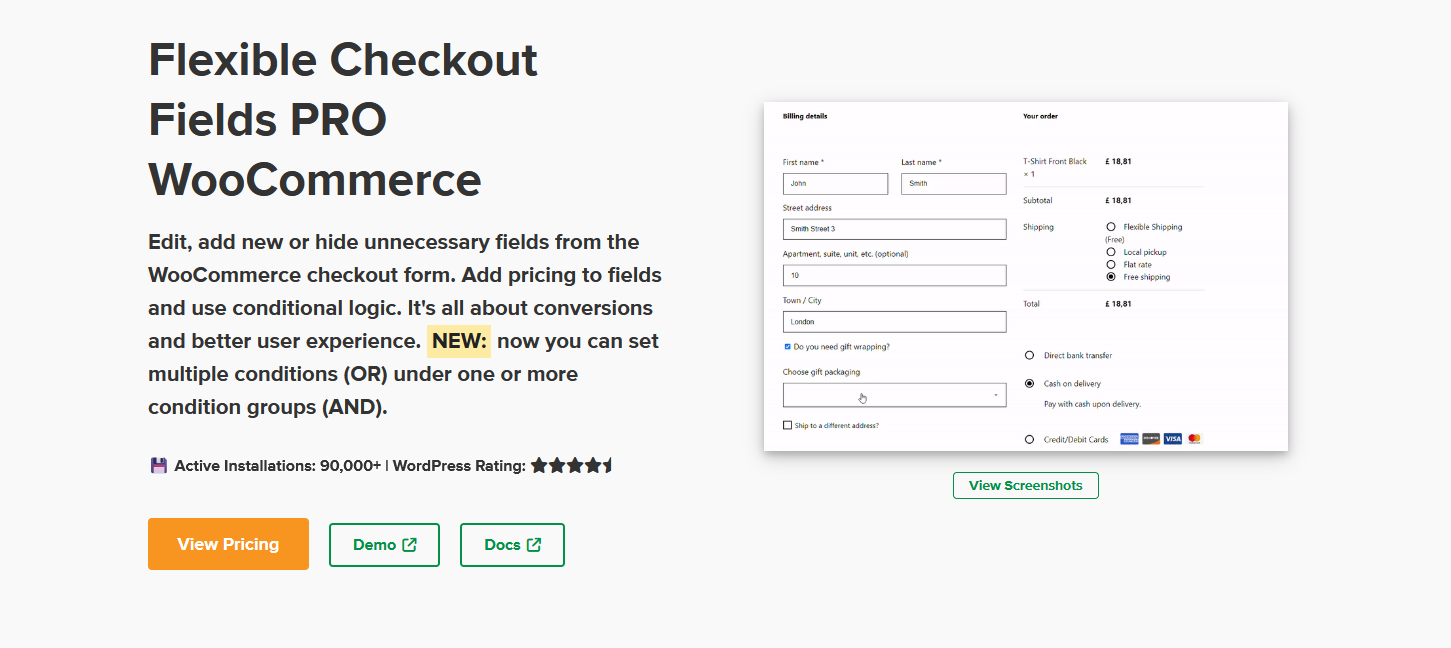Click the 'Billing details' heading in preview
Screen dimensions: 1451x648
click(x=805, y=116)
